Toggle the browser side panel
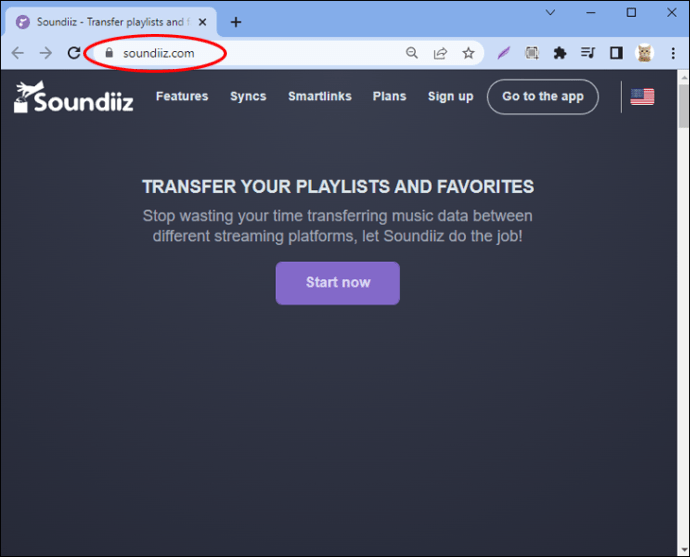690x557 pixels. pyautogui.click(x=616, y=53)
